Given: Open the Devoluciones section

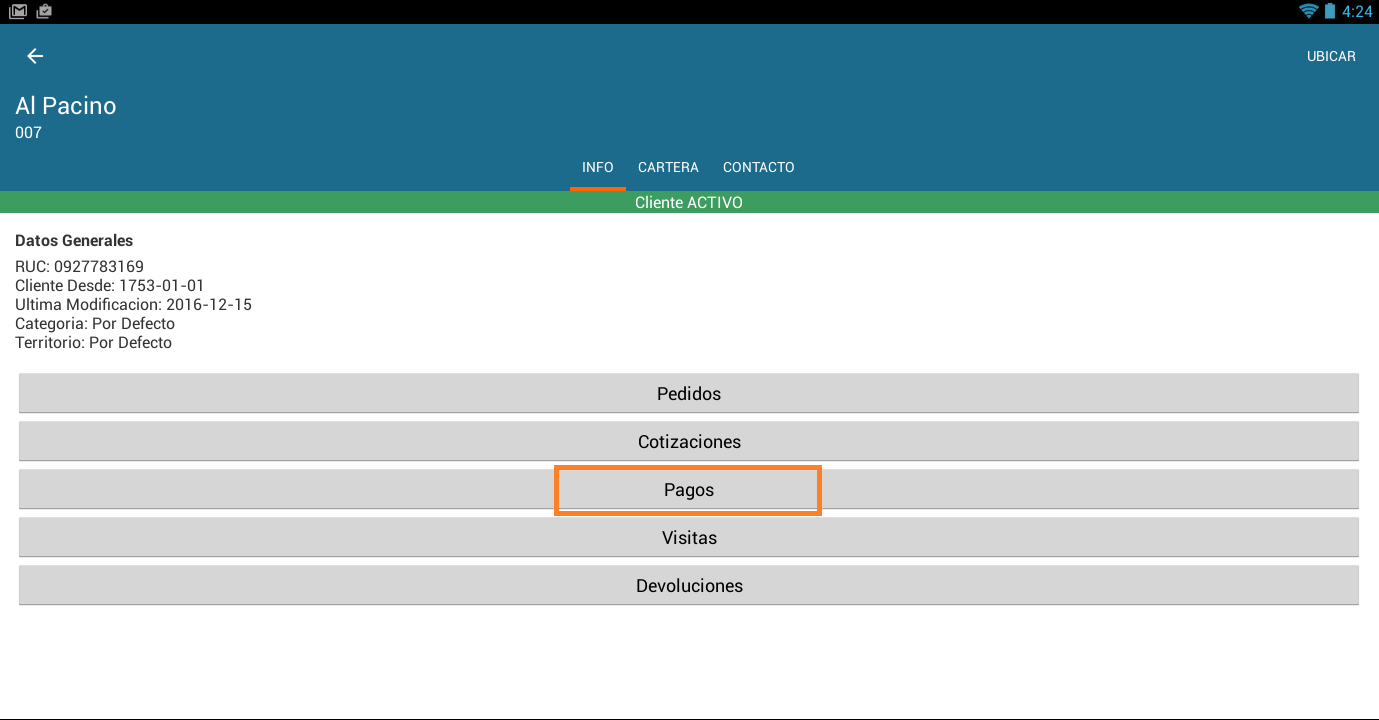Looking at the screenshot, I should (689, 585).
